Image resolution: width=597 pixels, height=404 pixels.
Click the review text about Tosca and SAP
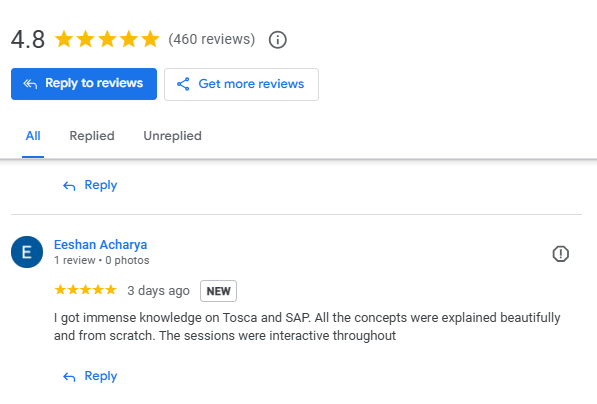click(307, 327)
